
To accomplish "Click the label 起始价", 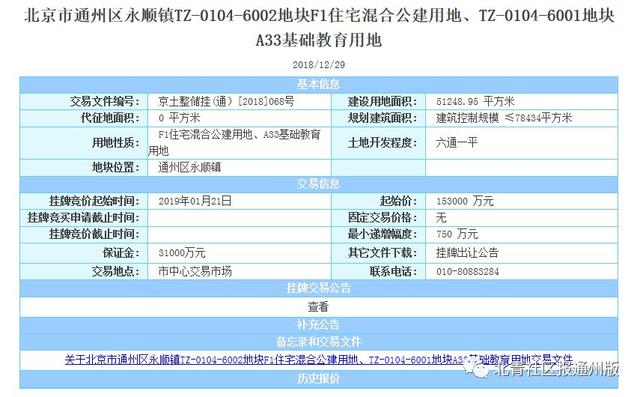I will pos(398,201).
